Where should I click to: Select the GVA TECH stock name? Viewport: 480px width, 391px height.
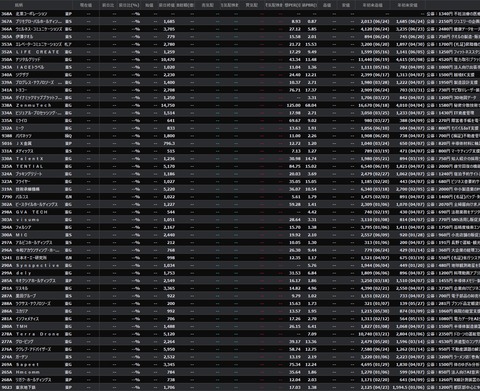click(x=32, y=212)
